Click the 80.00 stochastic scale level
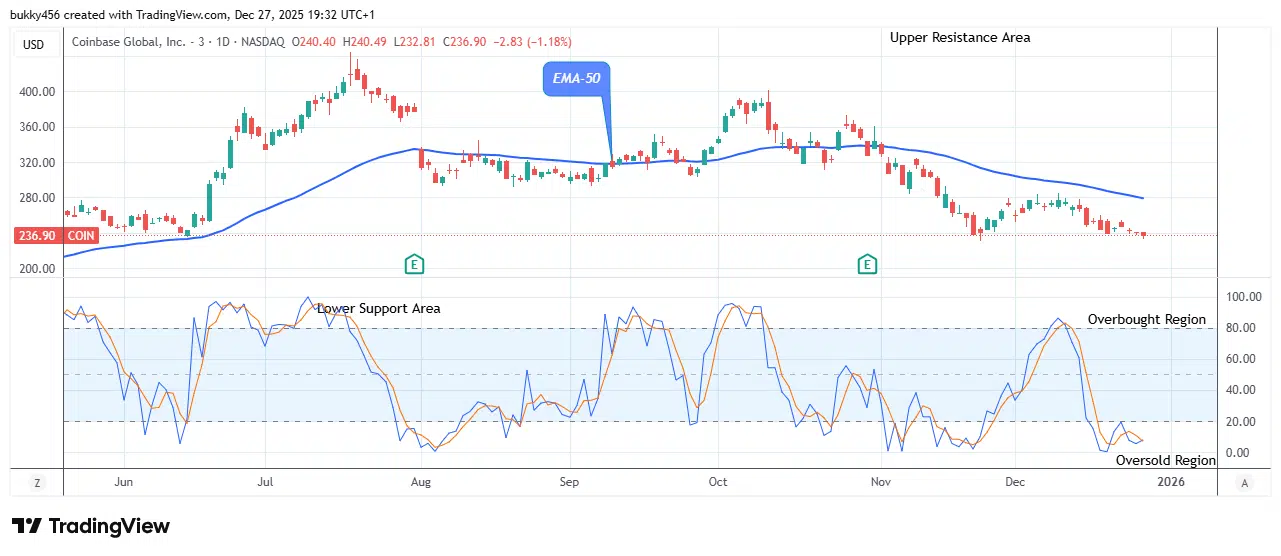 (1243, 328)
